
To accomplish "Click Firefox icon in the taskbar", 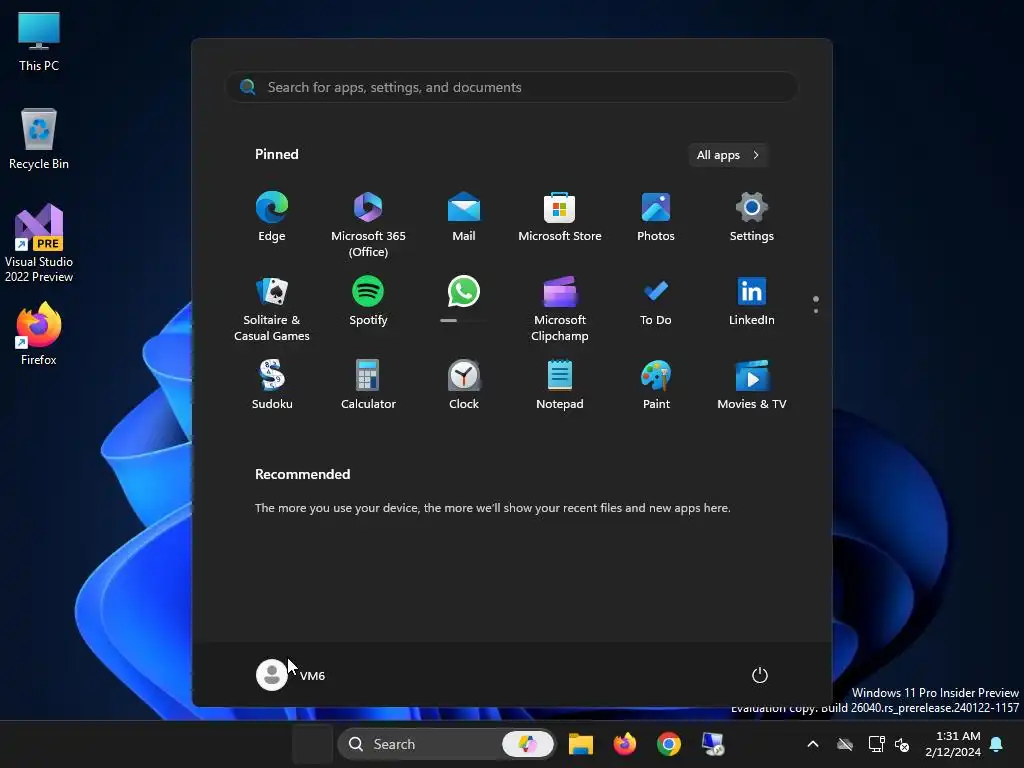I will coord(625,744).
